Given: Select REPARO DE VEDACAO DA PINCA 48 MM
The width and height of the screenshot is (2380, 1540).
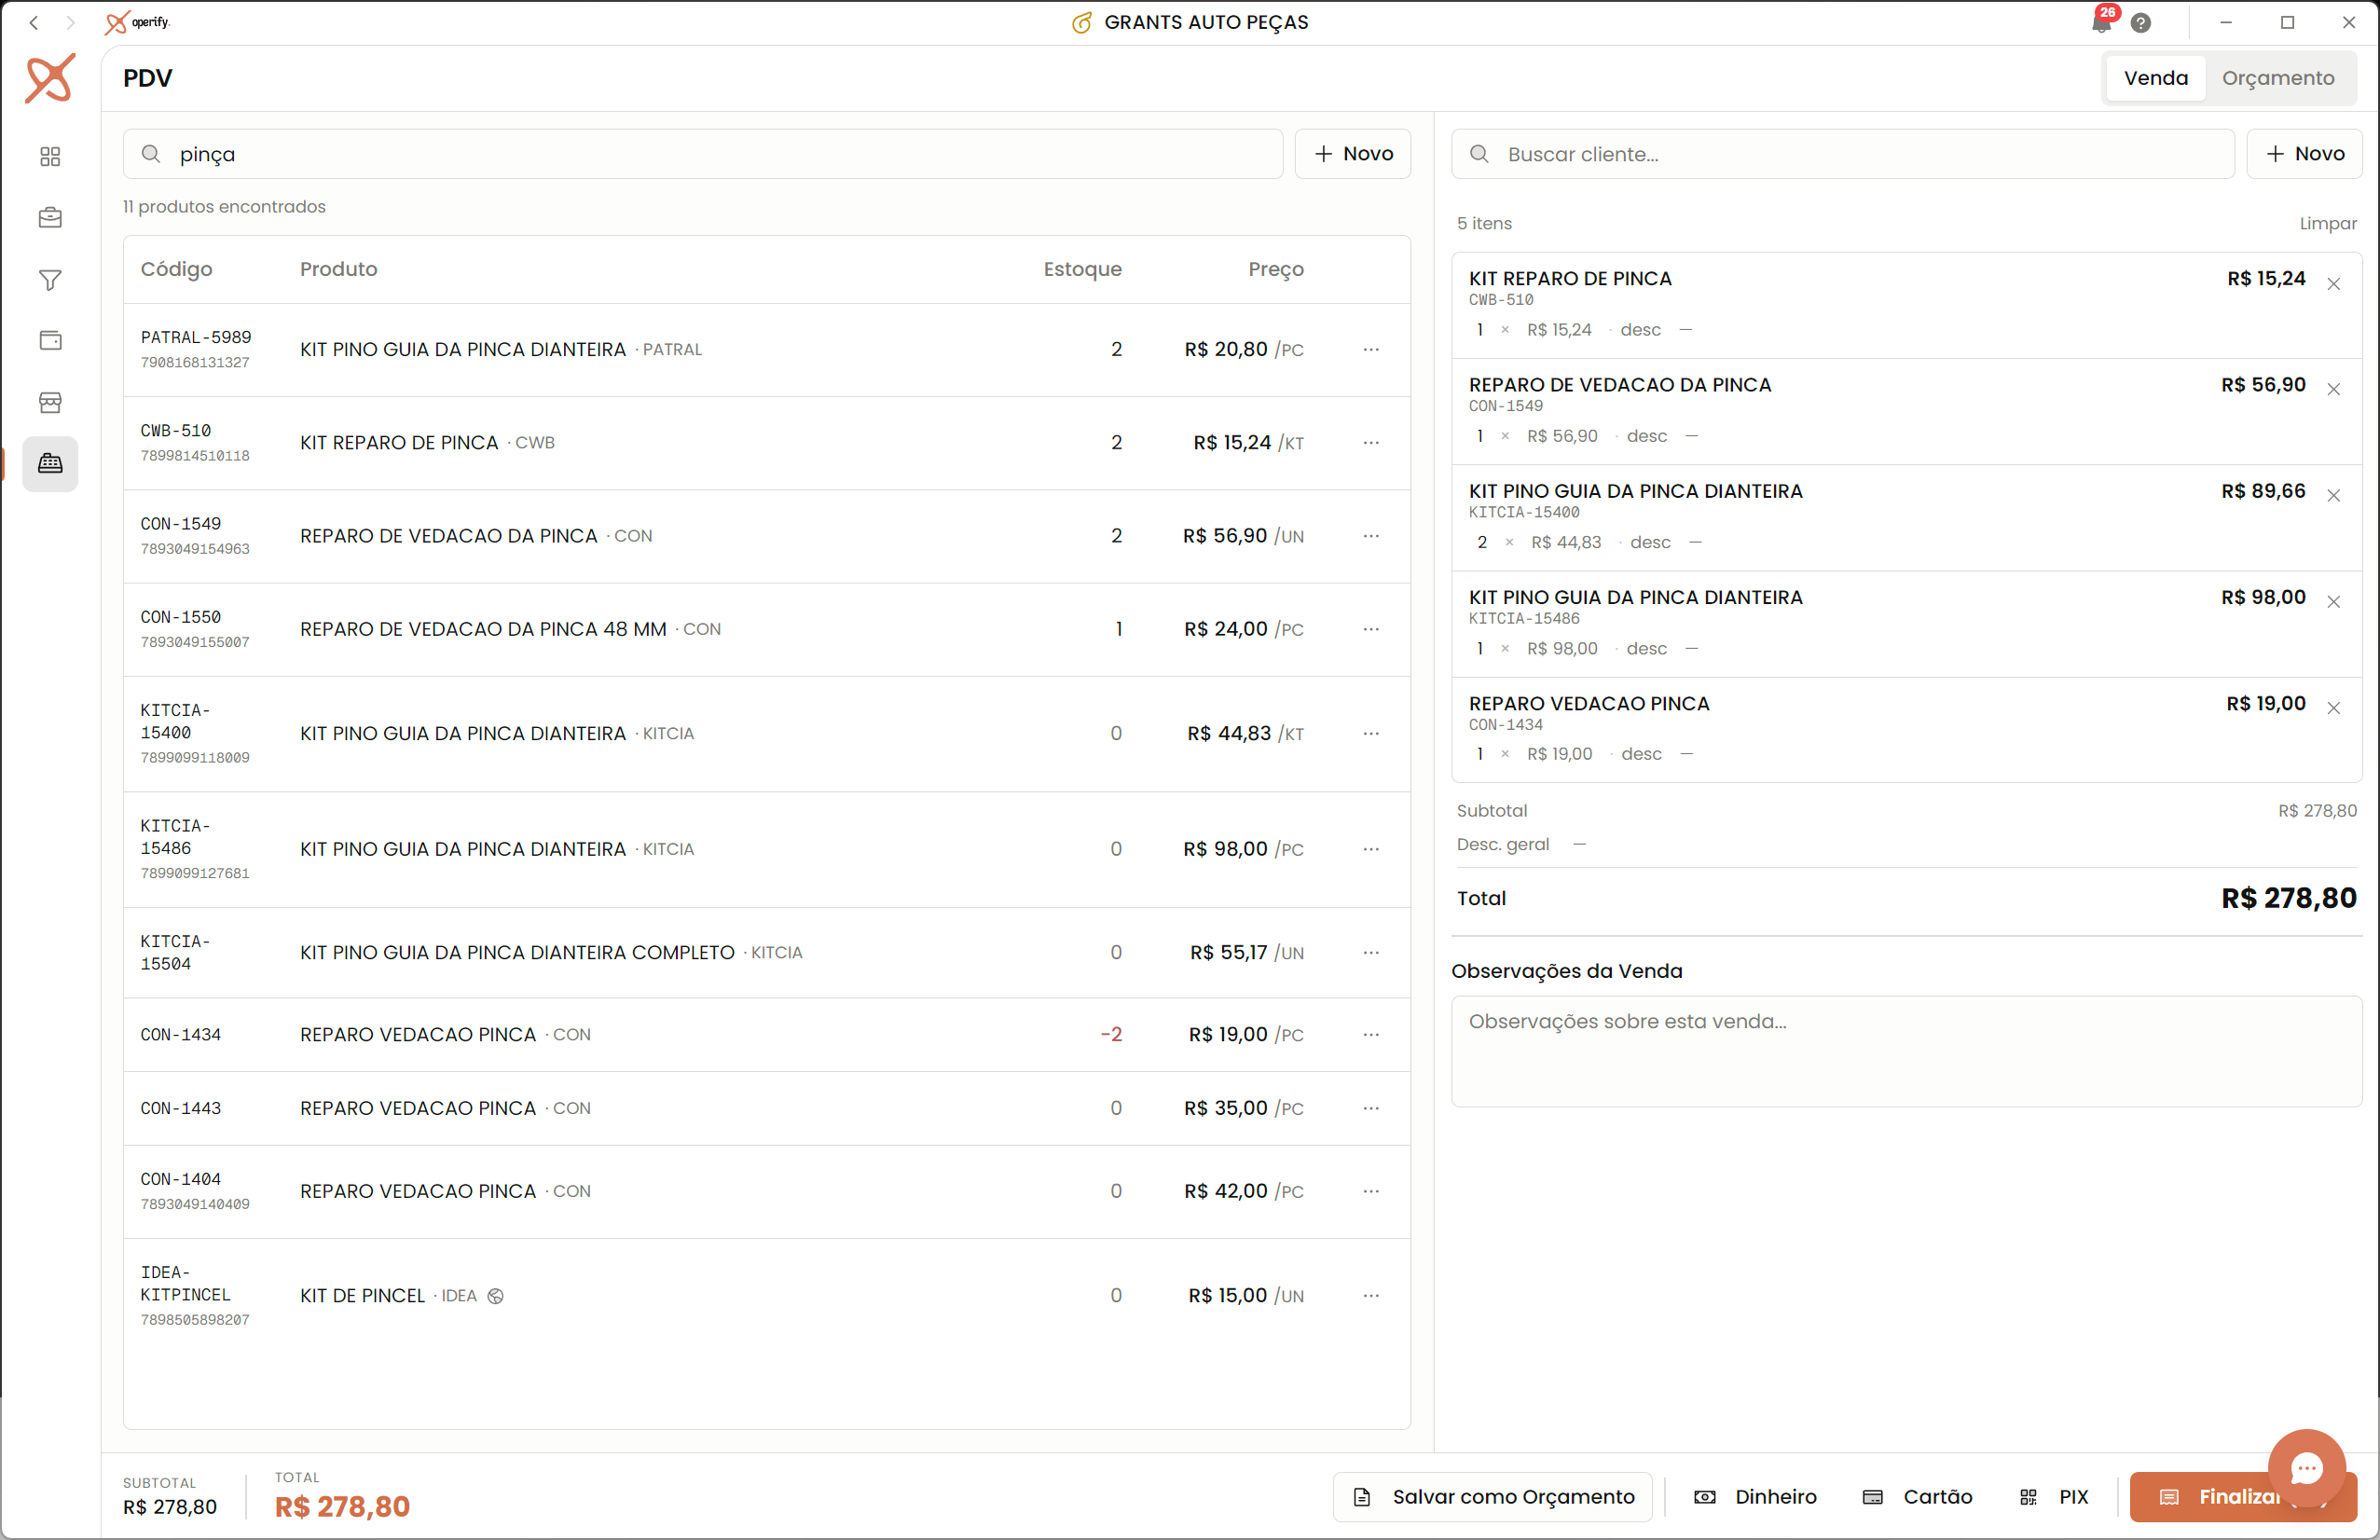Looking at the screenshot, I should [x=766, y=629].
